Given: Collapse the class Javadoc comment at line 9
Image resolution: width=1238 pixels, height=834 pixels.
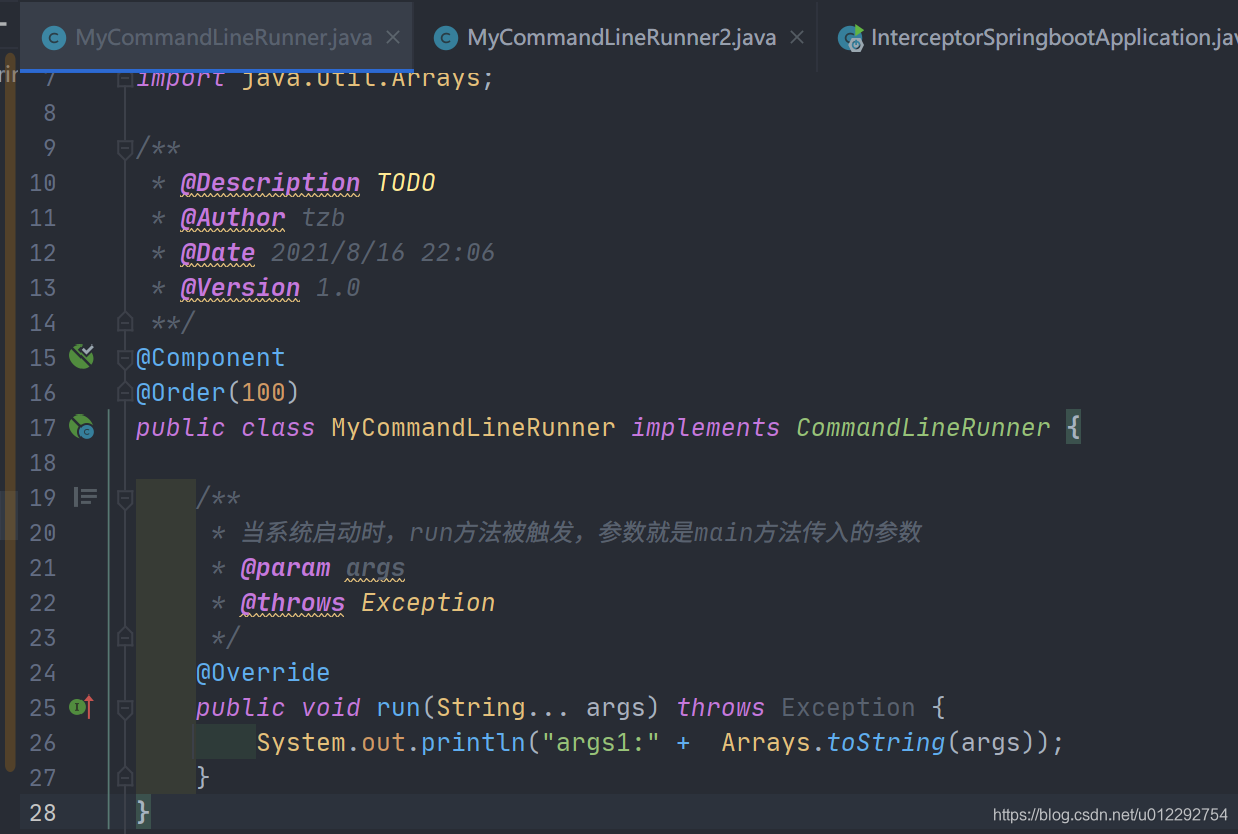Looking at the screenshot, I should pos(125,149).
